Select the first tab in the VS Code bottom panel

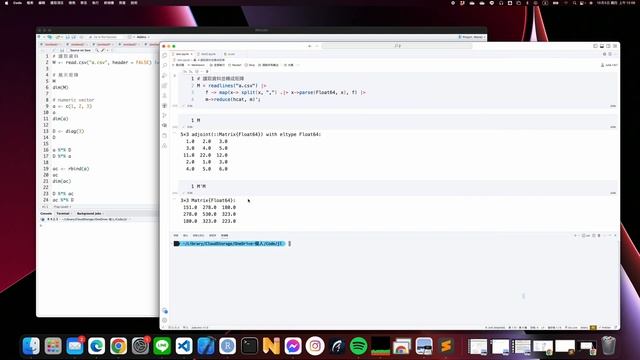pyautogui.click(x=176, y=236)
